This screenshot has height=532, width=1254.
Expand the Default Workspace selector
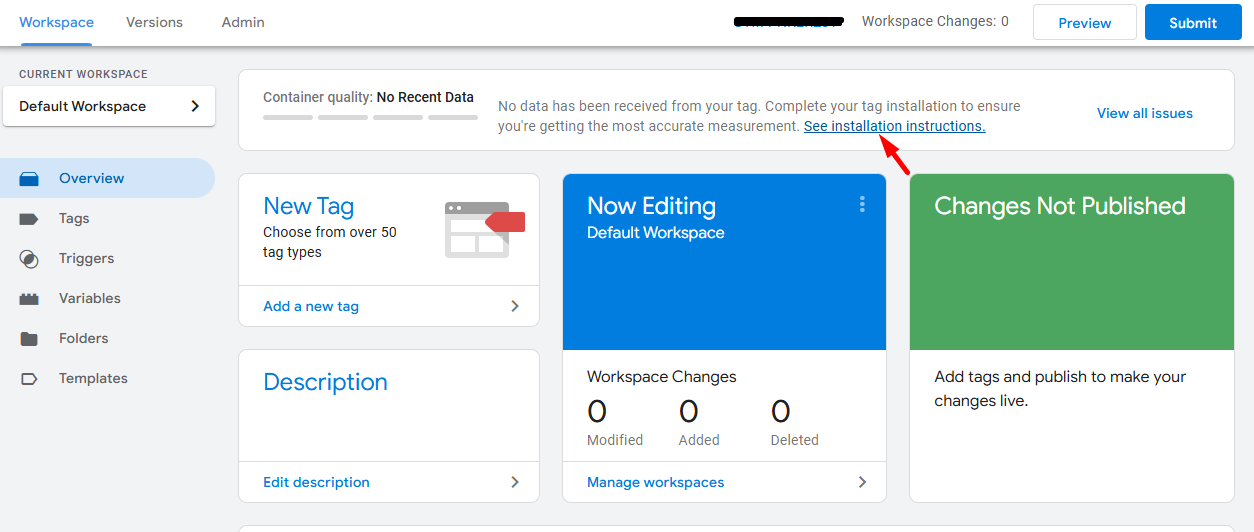[109, 106]
